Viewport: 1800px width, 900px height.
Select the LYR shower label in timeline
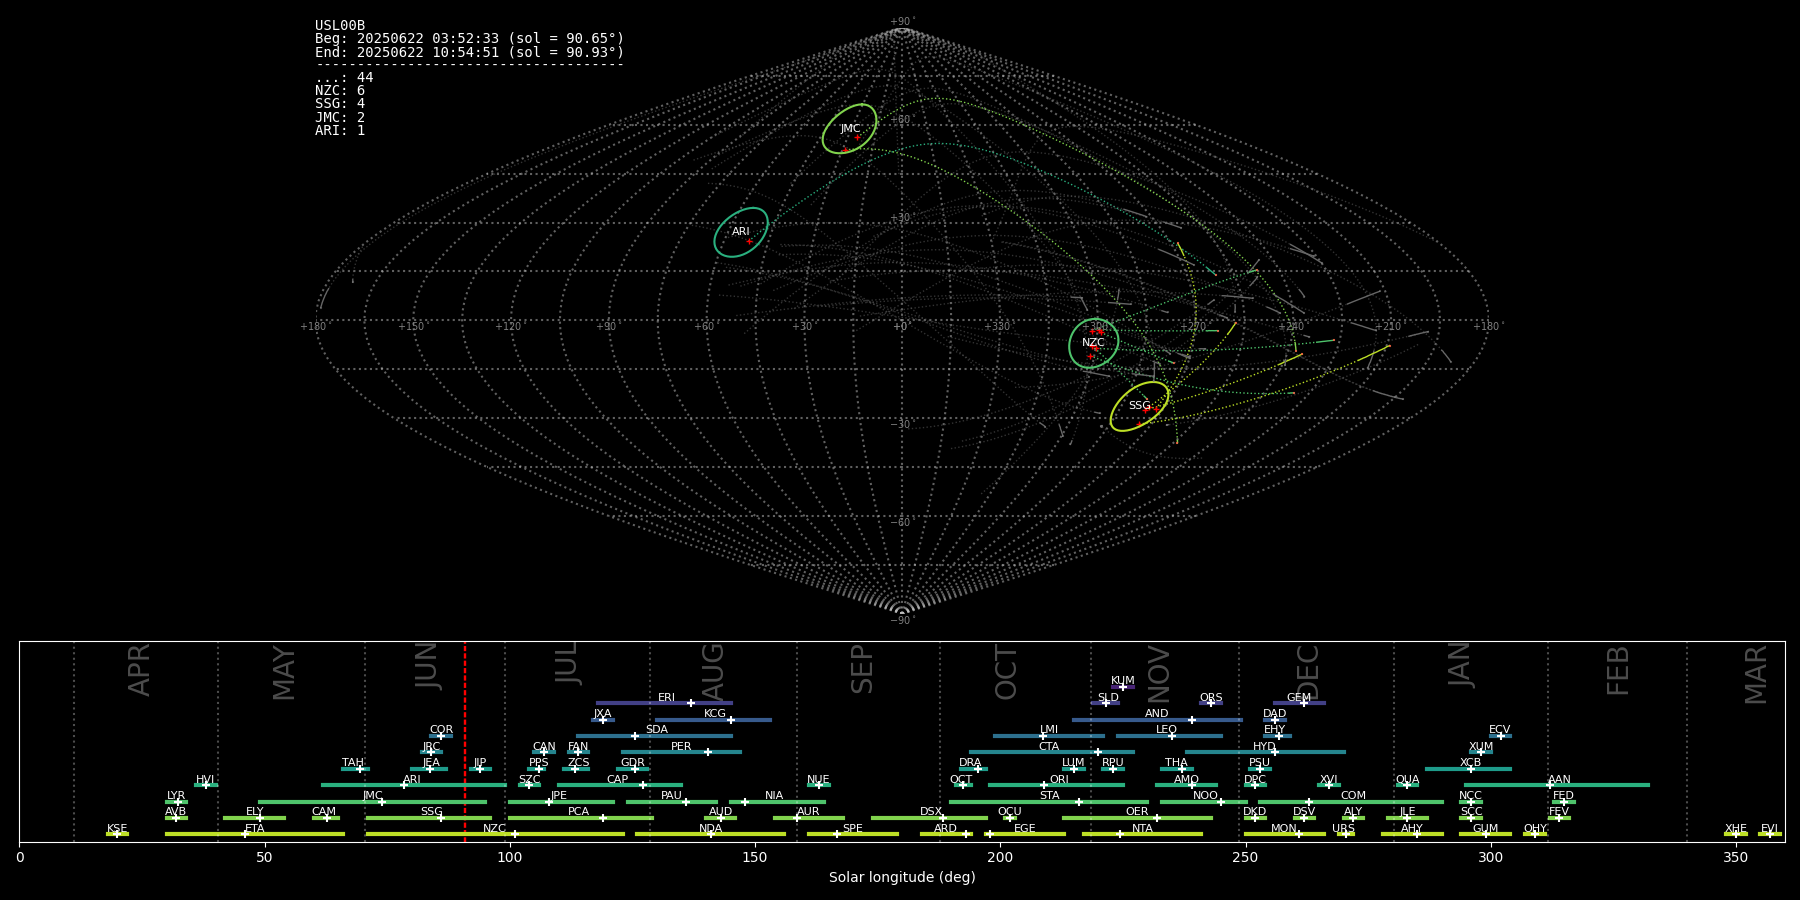pyautogui.click(x=176, y=796)
